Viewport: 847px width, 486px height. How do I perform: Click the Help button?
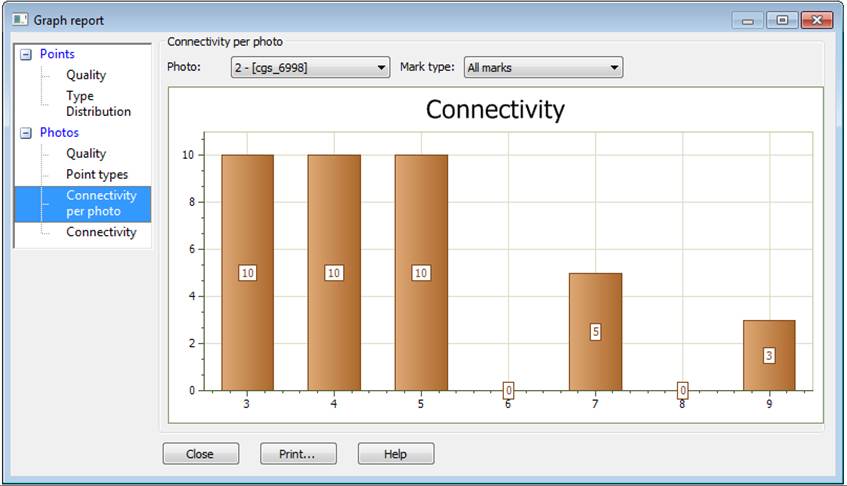(395, 454)
